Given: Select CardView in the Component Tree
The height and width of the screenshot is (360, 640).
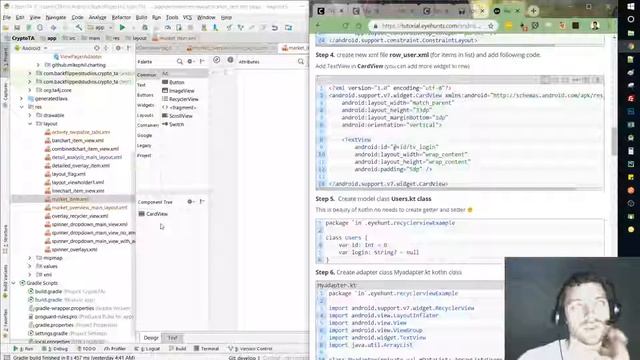Looking at the screenshot, I should click(153, 214).
